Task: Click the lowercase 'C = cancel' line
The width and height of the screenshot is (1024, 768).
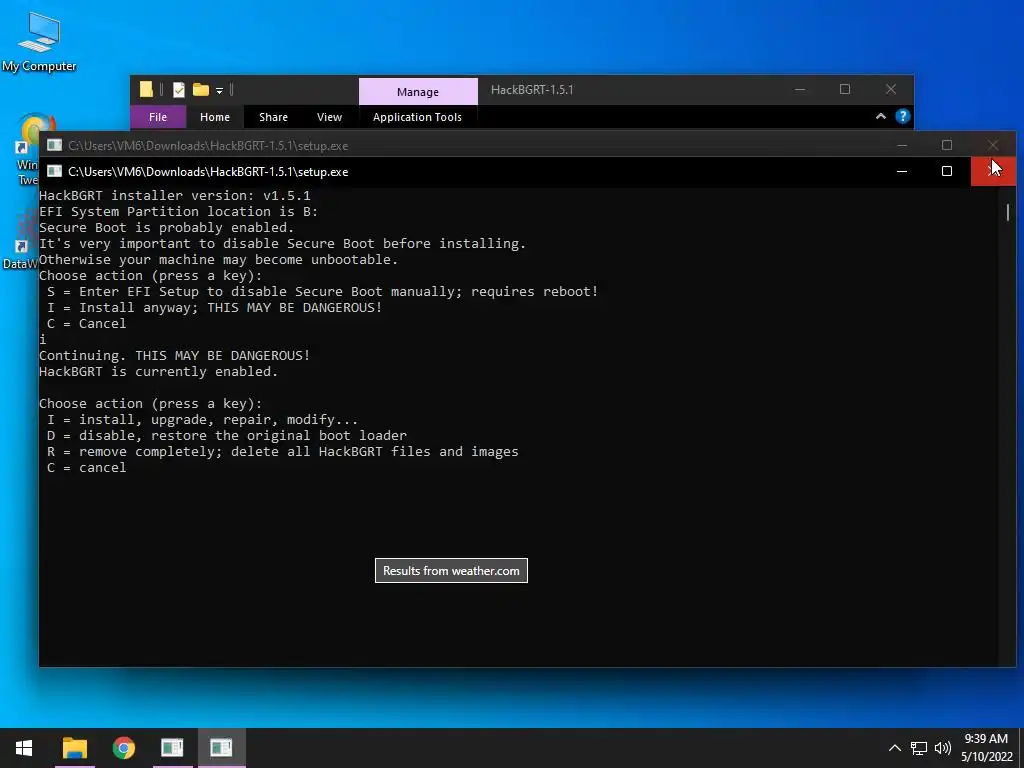Action: (x=87, y=468)
